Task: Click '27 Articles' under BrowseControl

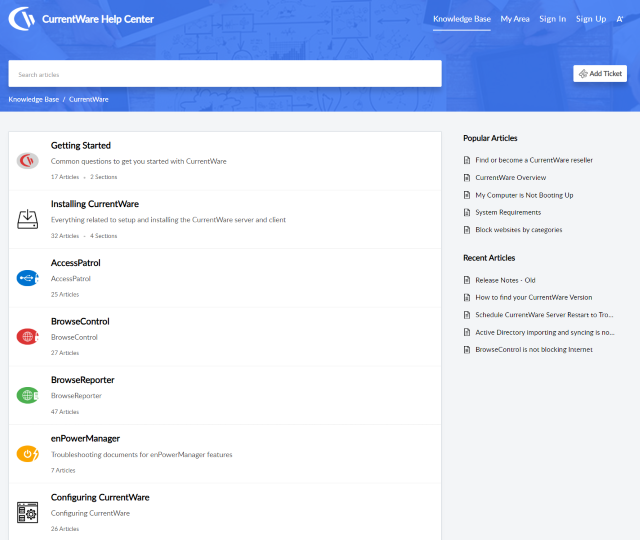Action: pyautogui.click(x=65, y=353)
